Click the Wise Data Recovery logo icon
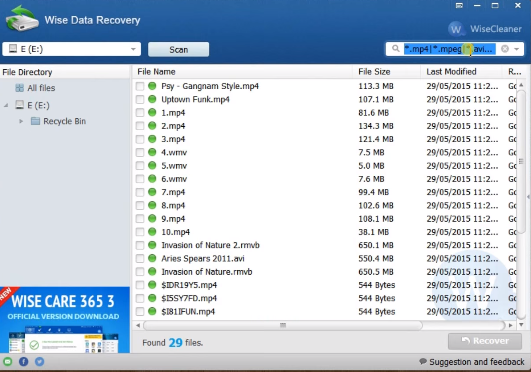The image size is (531, 372). [22, 19]
